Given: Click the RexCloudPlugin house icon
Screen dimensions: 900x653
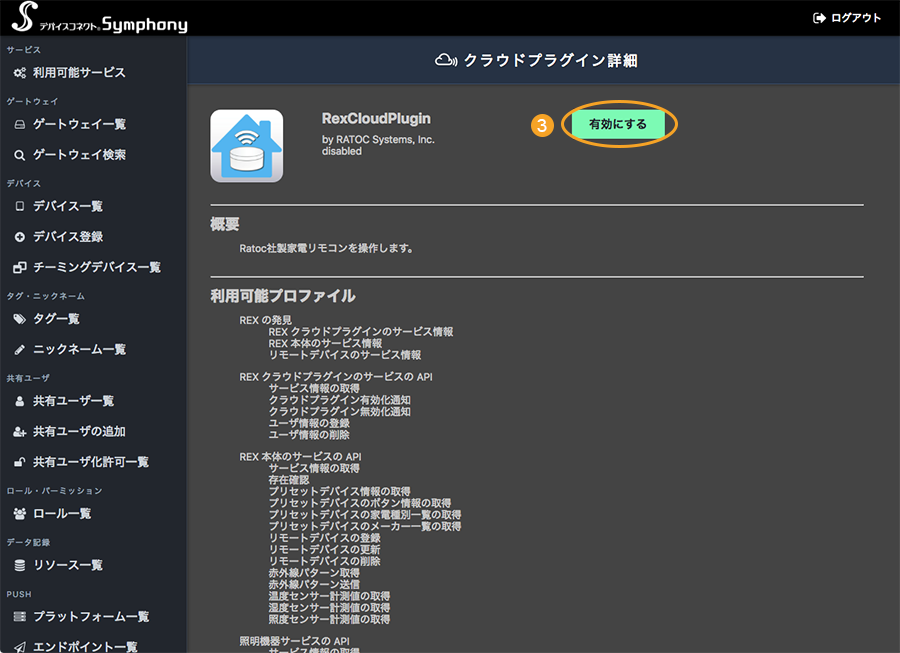Looking at the screenshot, I should point(247,146).
